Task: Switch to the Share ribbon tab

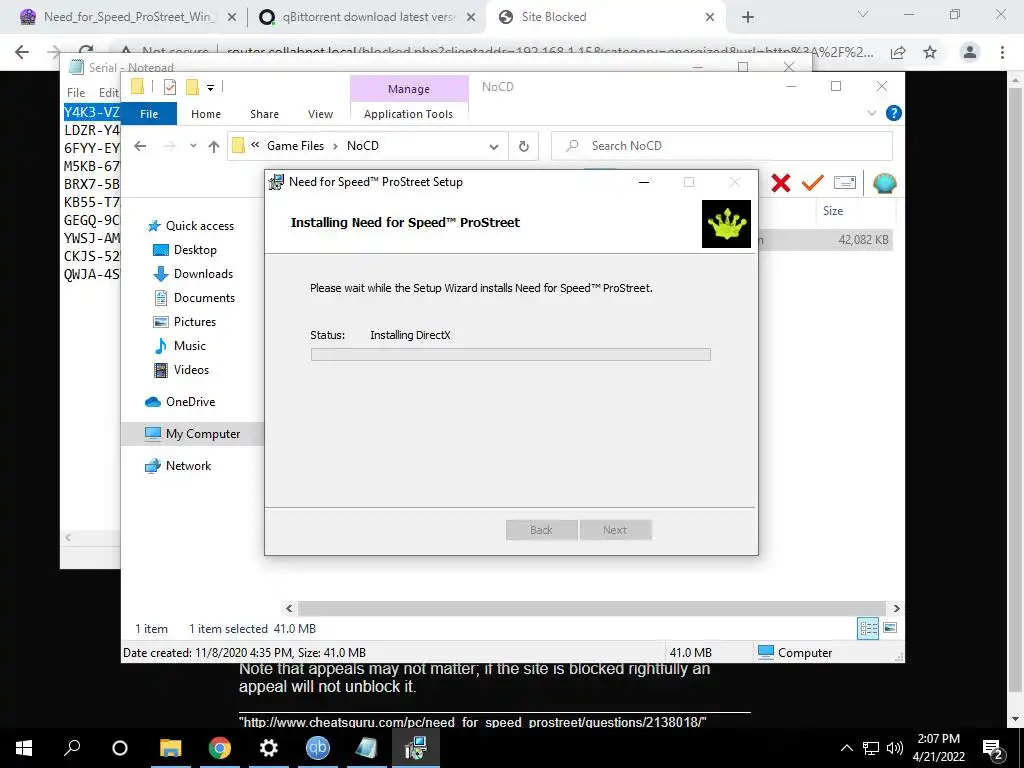Action: (264, 114)
